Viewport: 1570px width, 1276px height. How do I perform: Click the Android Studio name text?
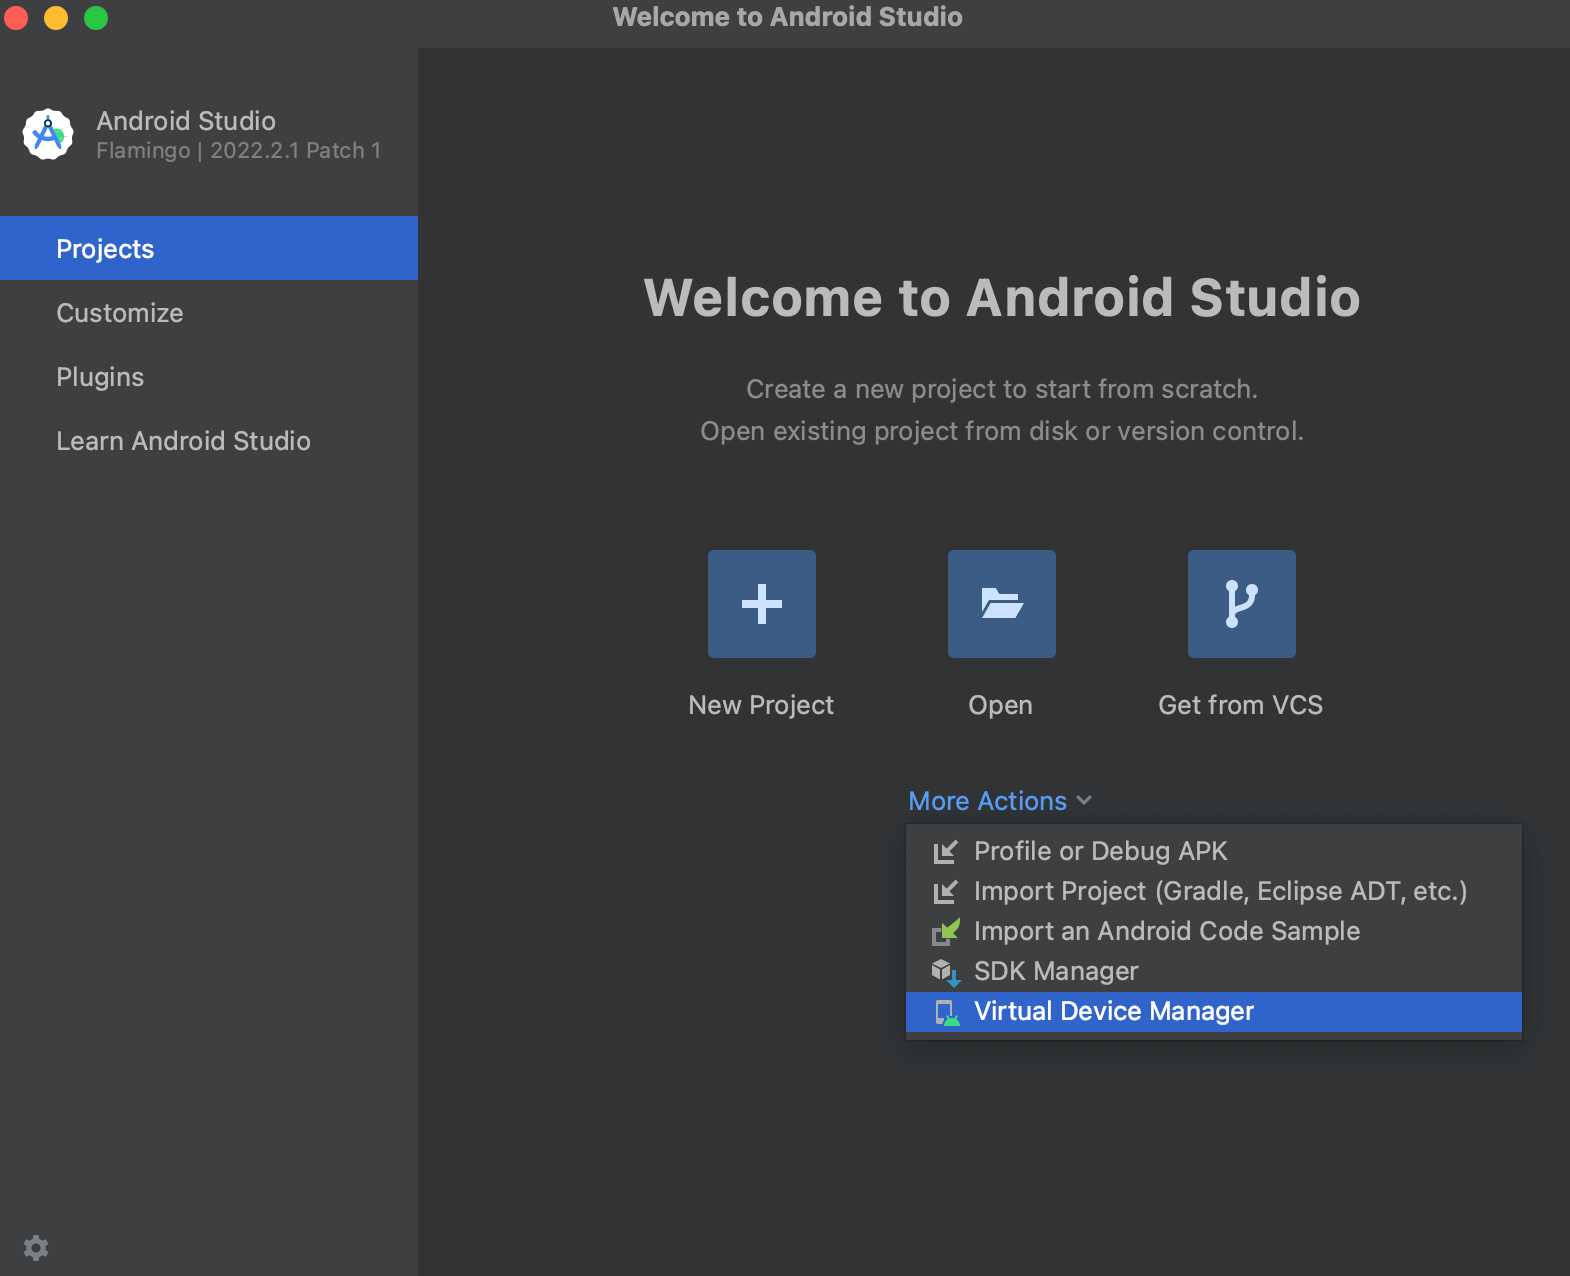pyautogui.click(x=186, y=121)
